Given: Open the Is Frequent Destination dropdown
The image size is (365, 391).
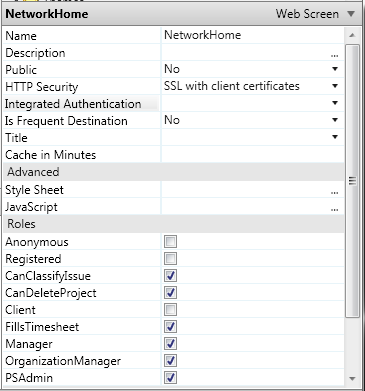Looking at the screenshot, I should pos(335,120).
